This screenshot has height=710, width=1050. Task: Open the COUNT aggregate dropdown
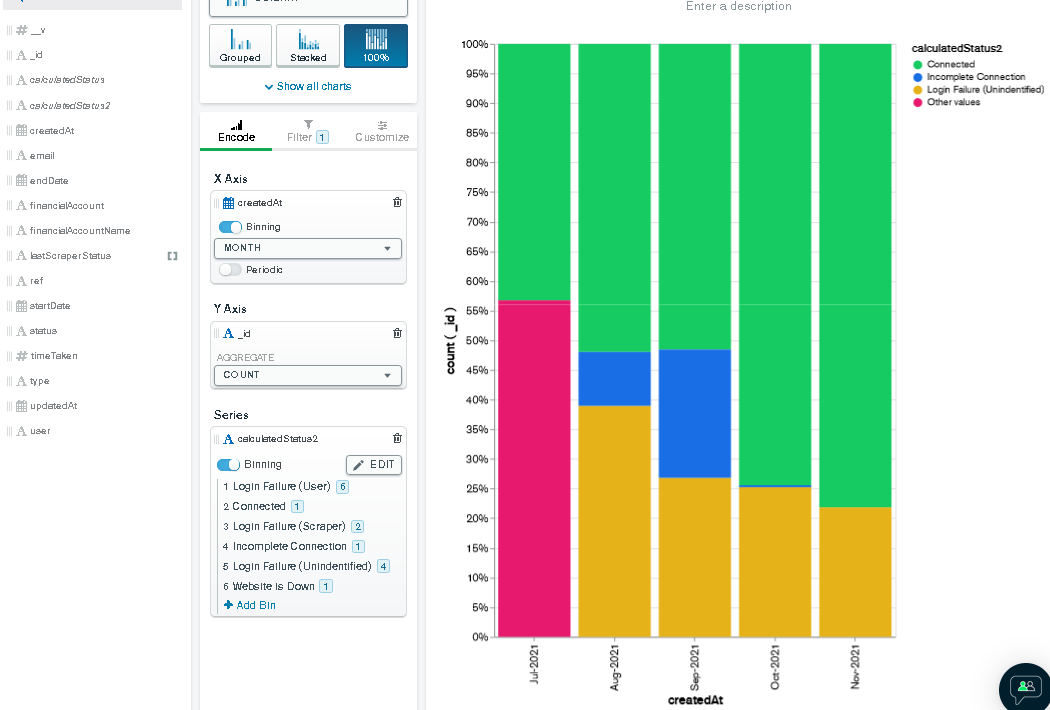click(x=308, y=375)
